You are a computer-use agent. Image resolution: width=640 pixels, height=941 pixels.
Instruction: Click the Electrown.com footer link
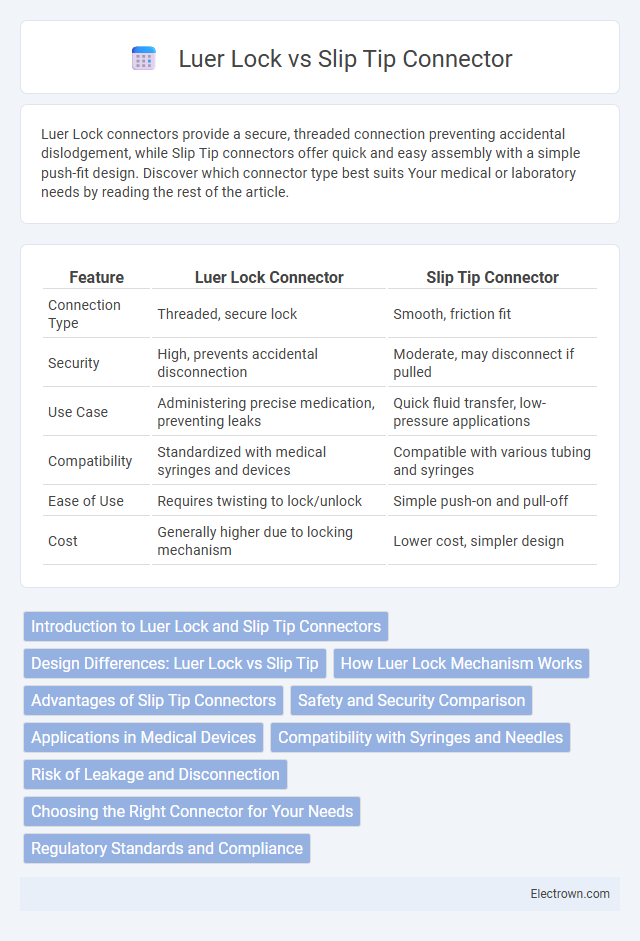click(570, 894)
